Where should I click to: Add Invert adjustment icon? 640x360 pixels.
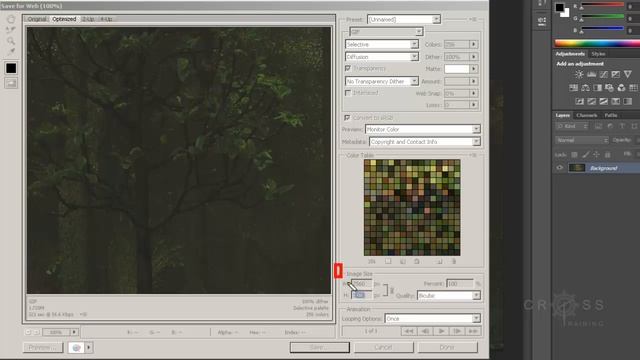(x=579, y=101)
